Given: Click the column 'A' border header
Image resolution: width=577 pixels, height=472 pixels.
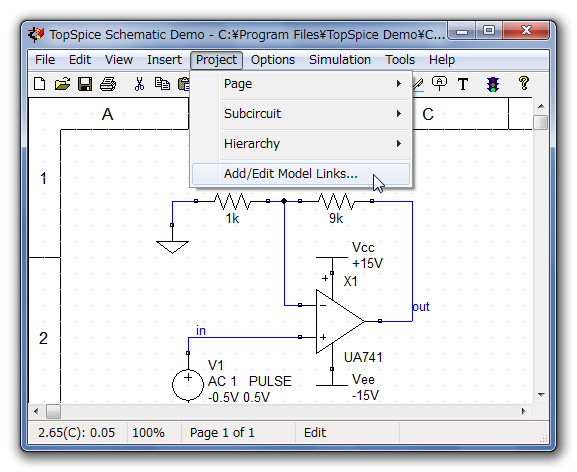Looking at the screenshot, I should point(107,114).
